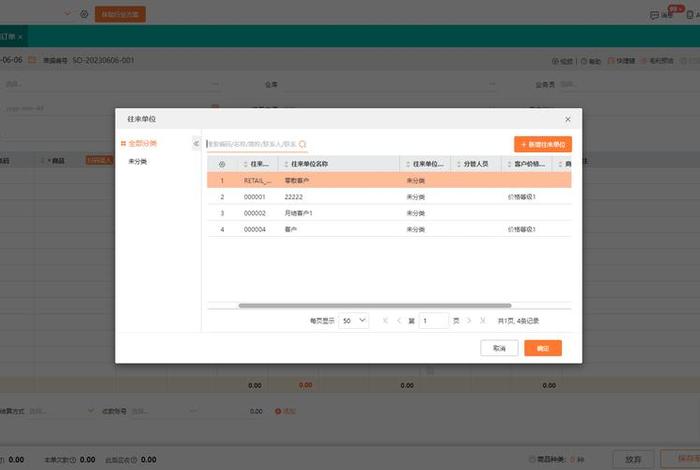
Task: Select the 未分类 category in the sidebar tree
Action: (x=138, y=162)
